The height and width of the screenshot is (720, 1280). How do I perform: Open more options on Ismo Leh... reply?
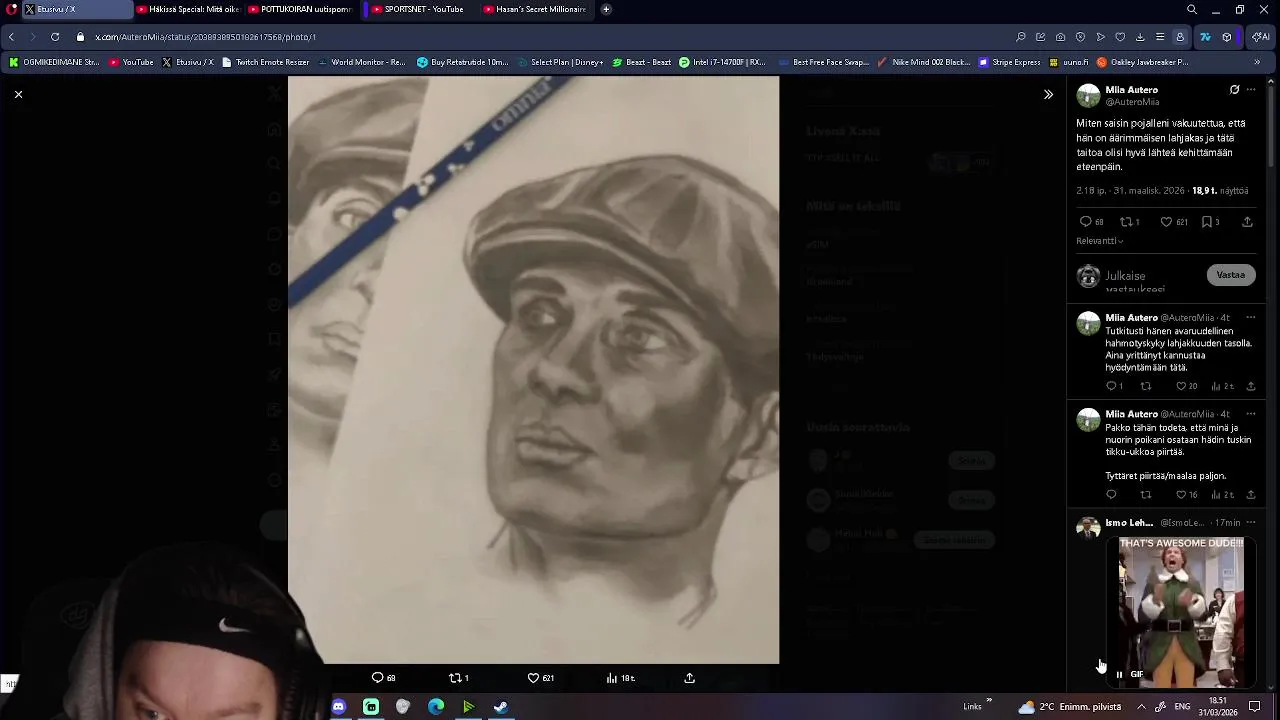[1250, 523]
